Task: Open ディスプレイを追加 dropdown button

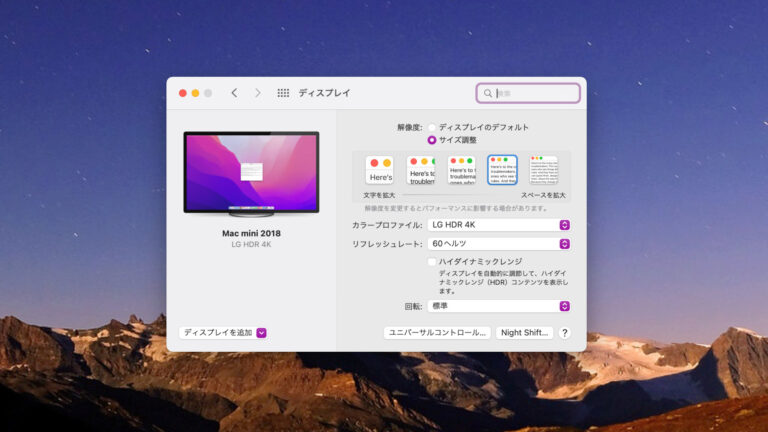Action: pos(223,333)
